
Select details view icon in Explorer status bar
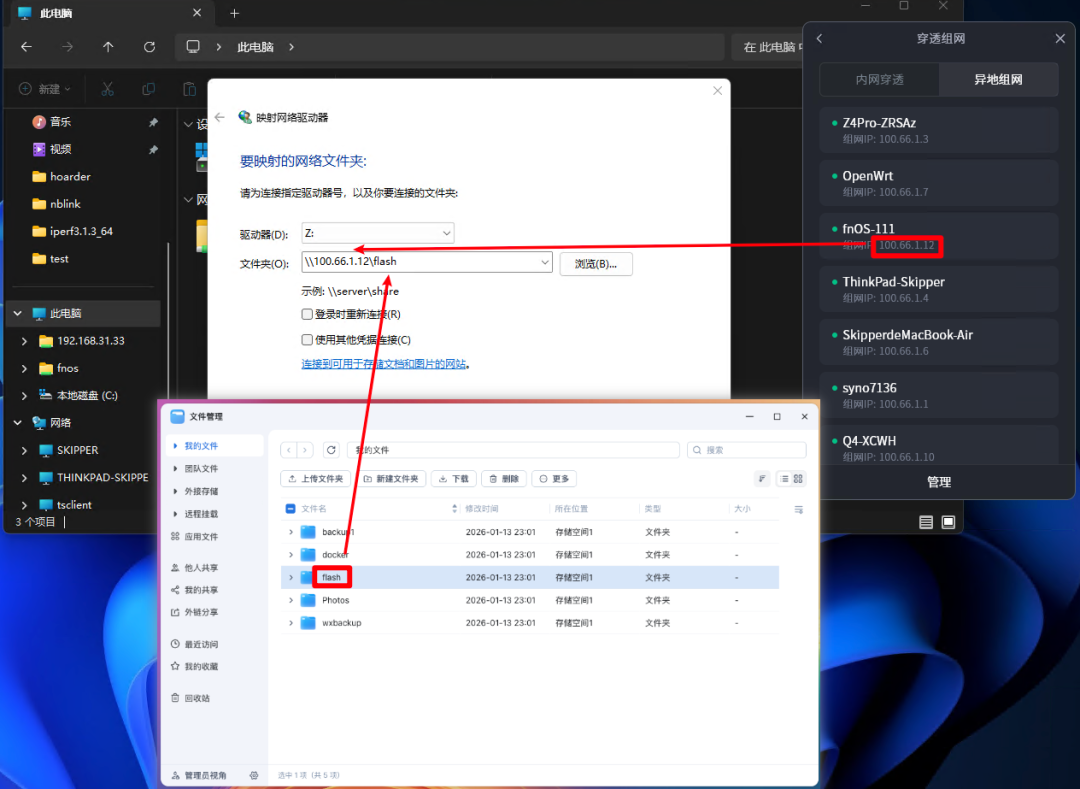coord(926,522)
